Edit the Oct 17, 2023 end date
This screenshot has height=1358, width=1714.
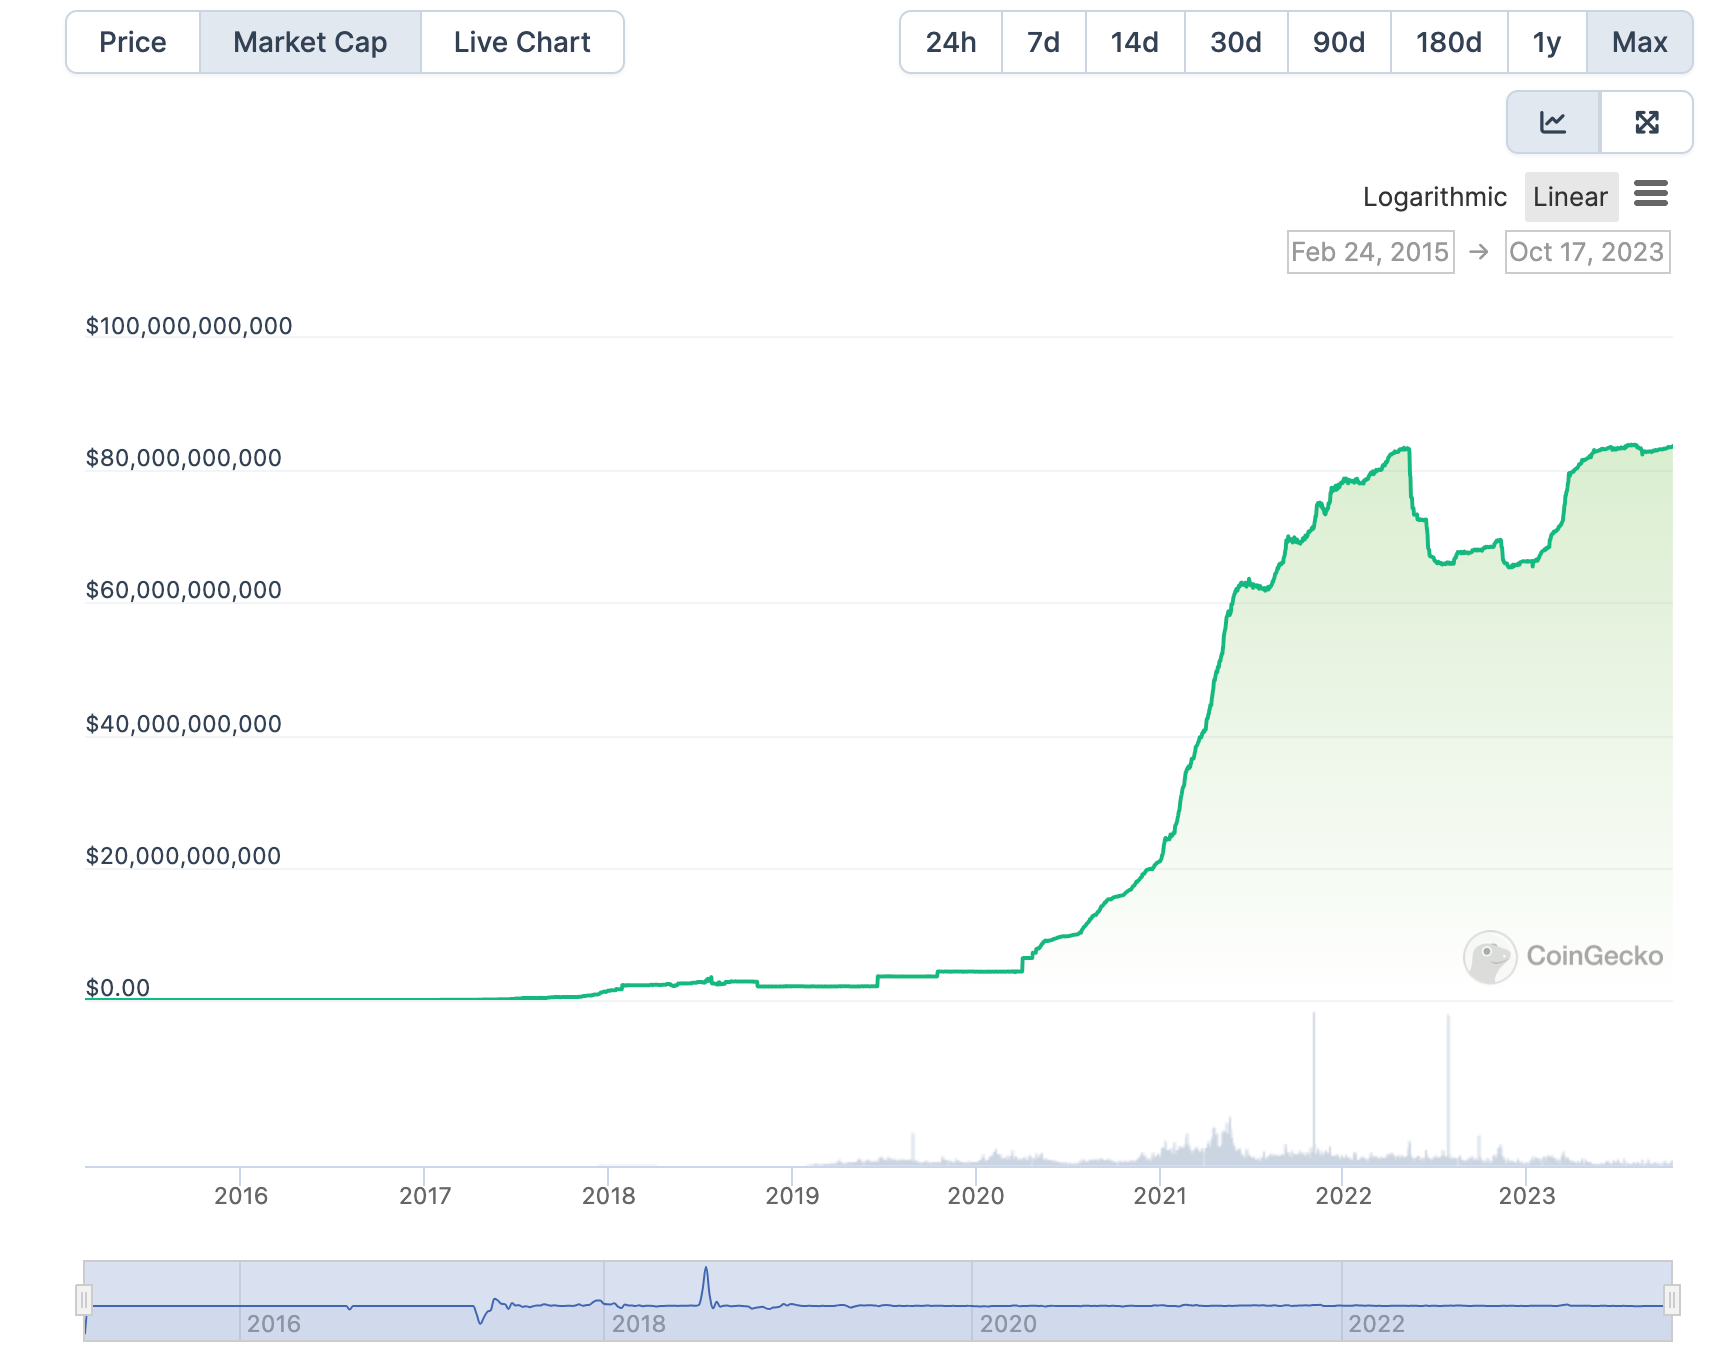coord(1587,252)
